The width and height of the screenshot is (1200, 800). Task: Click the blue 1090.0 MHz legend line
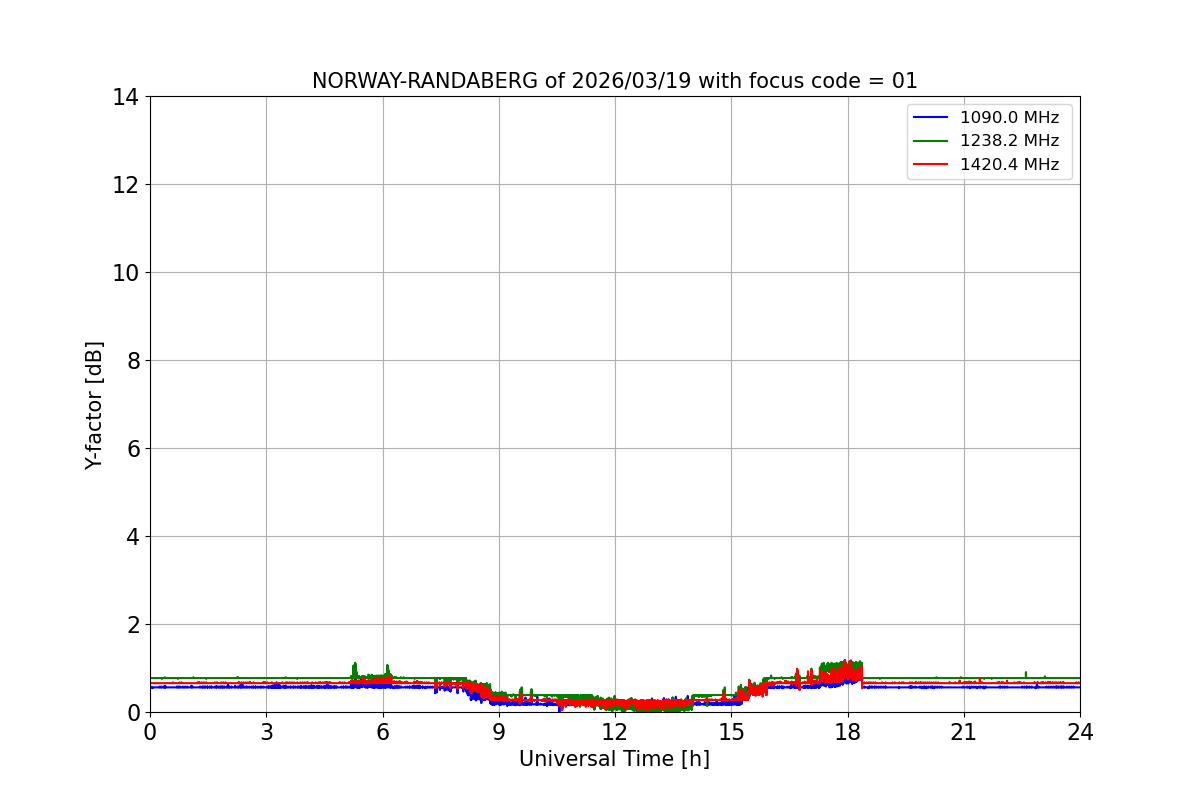coord(931,118)
